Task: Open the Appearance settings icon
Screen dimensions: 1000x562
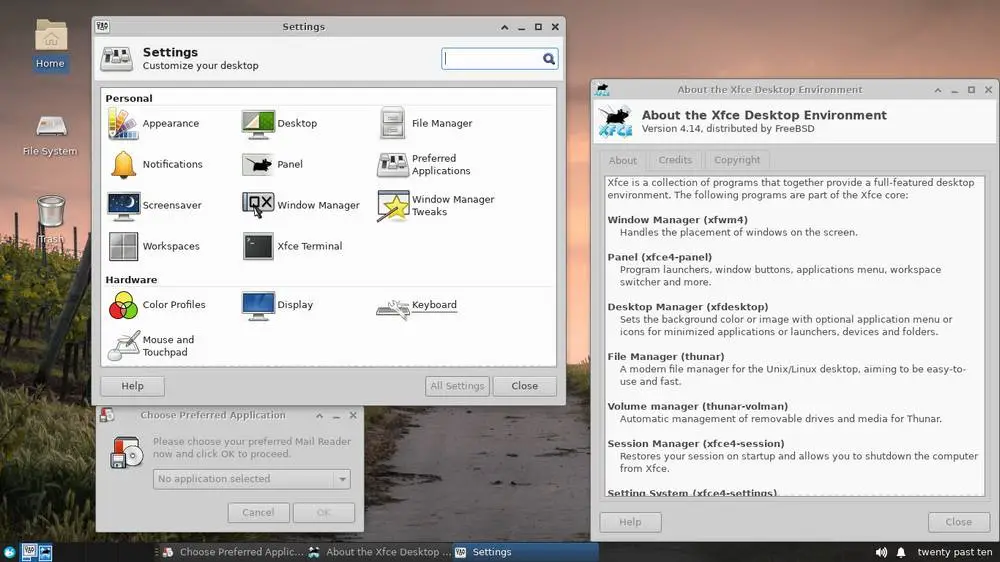Action: [x=123, y=124]
